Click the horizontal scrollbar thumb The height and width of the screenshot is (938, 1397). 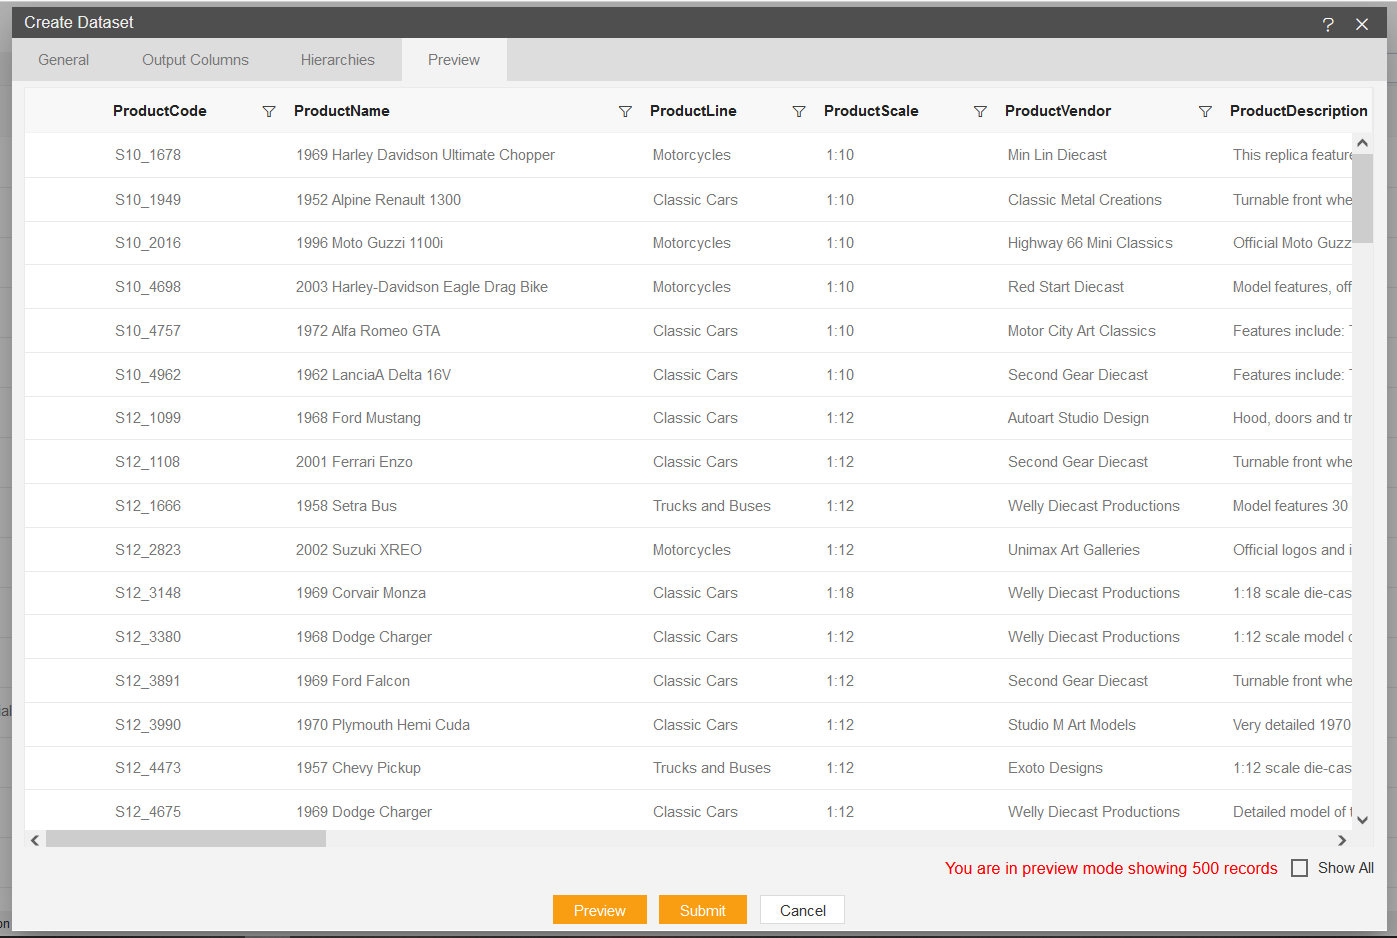pos(186,840)
